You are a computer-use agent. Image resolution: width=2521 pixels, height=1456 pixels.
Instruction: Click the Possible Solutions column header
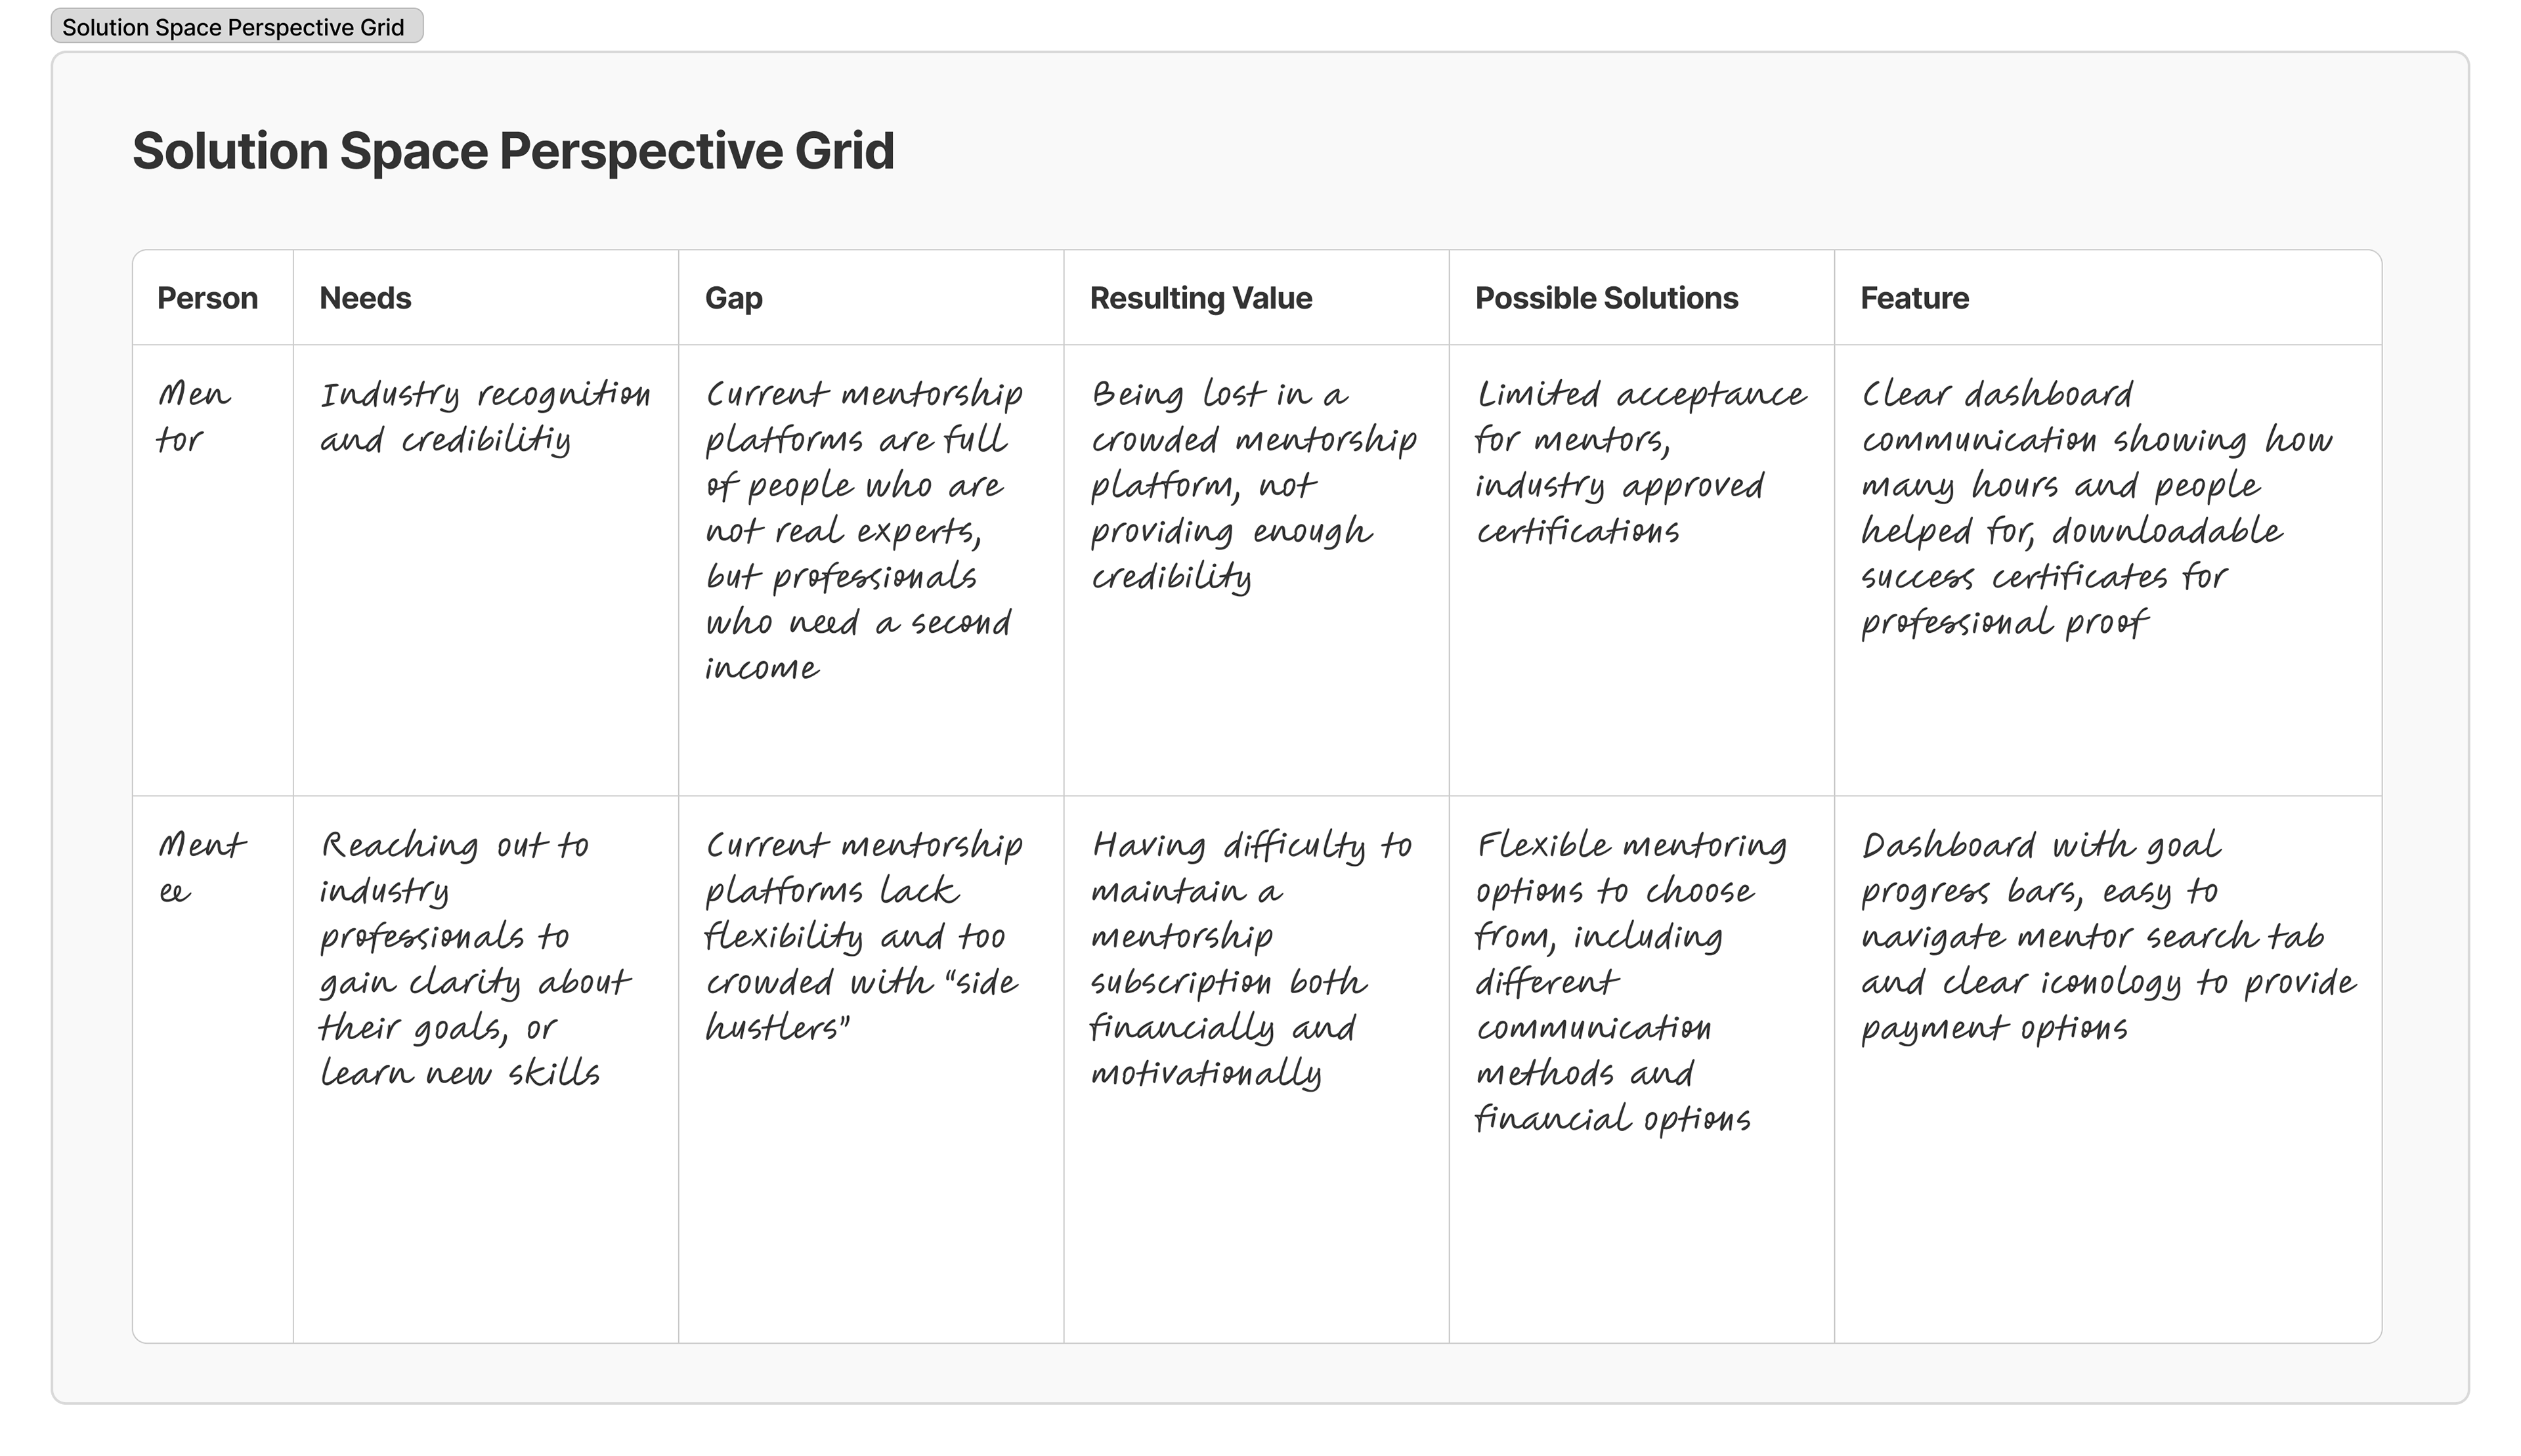point(1606,298)
